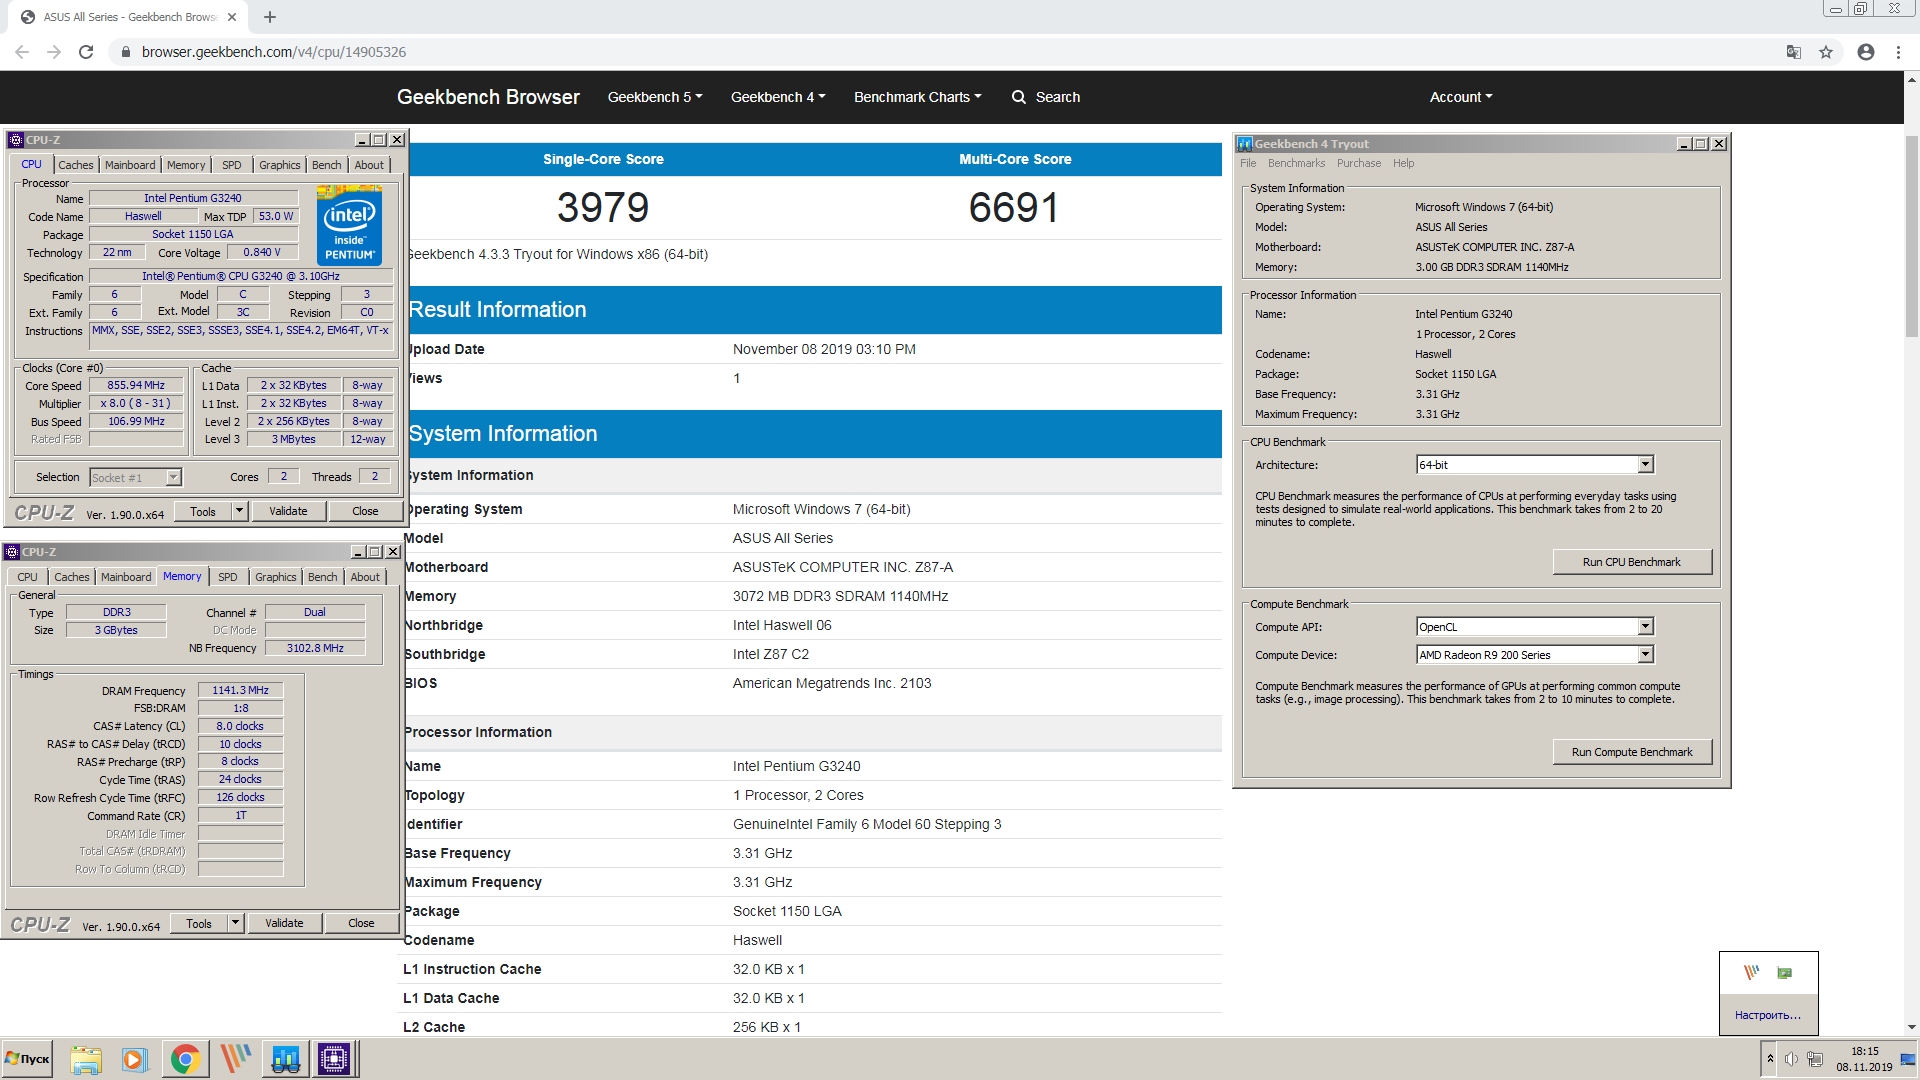Screen dimensions: 1920x1080
Task: Click the Intel Pentium logo in CPU-Z
Action: point(349,224)
